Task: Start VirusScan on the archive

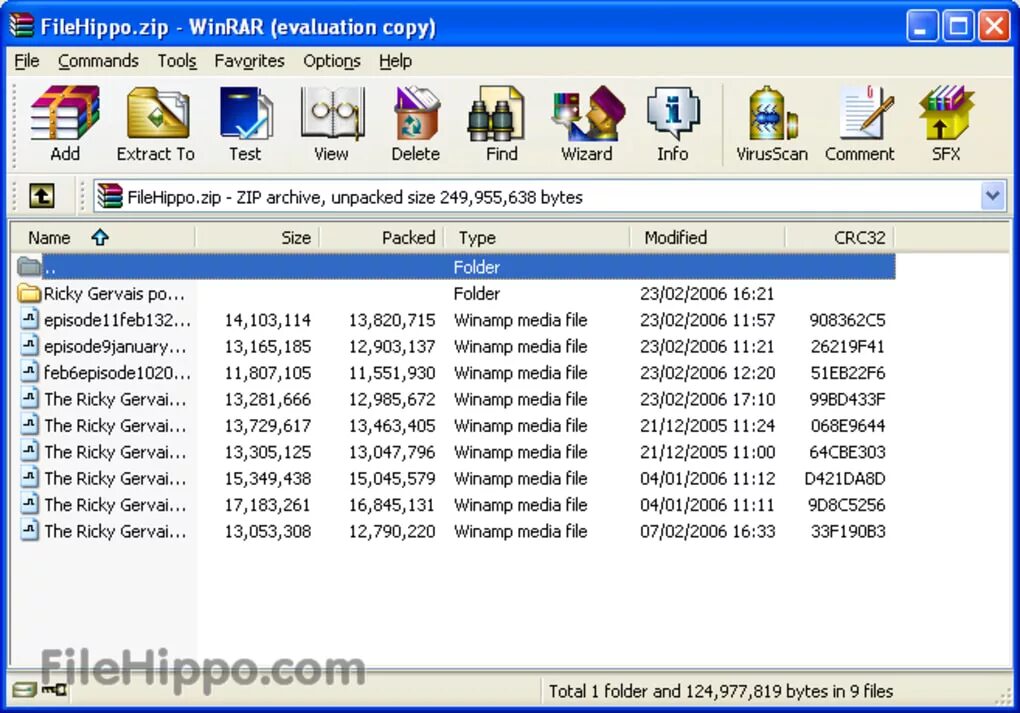Action: pos(772,124)
